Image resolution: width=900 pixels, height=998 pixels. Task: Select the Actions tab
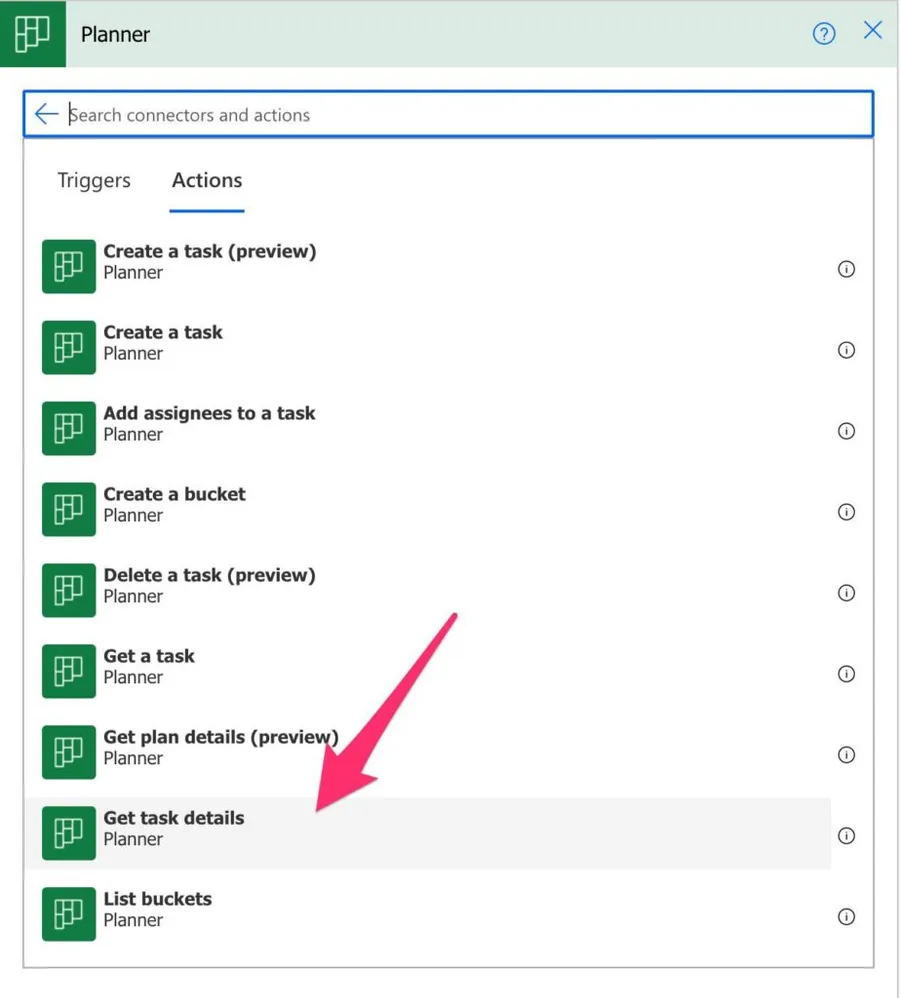(207, 181)
